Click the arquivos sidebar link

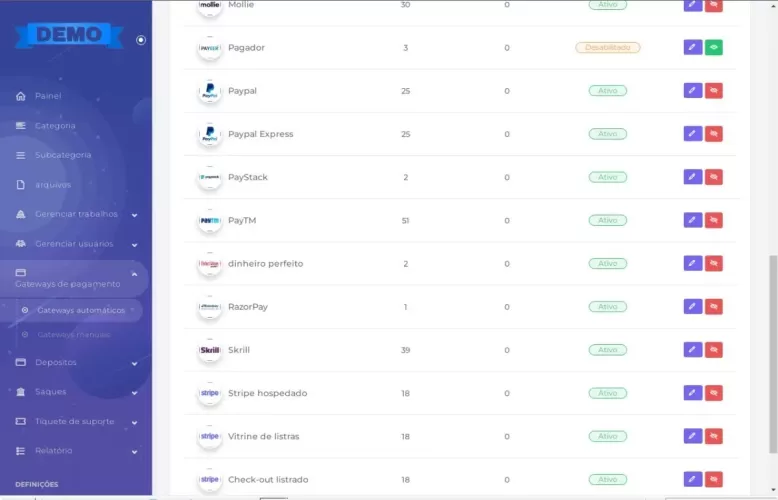(x=53, y=185)
